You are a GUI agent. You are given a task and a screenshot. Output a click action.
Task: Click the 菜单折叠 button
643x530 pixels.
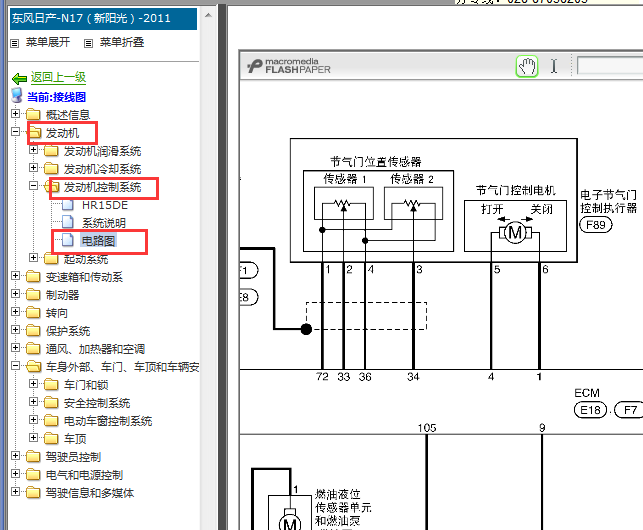(122, 42)
